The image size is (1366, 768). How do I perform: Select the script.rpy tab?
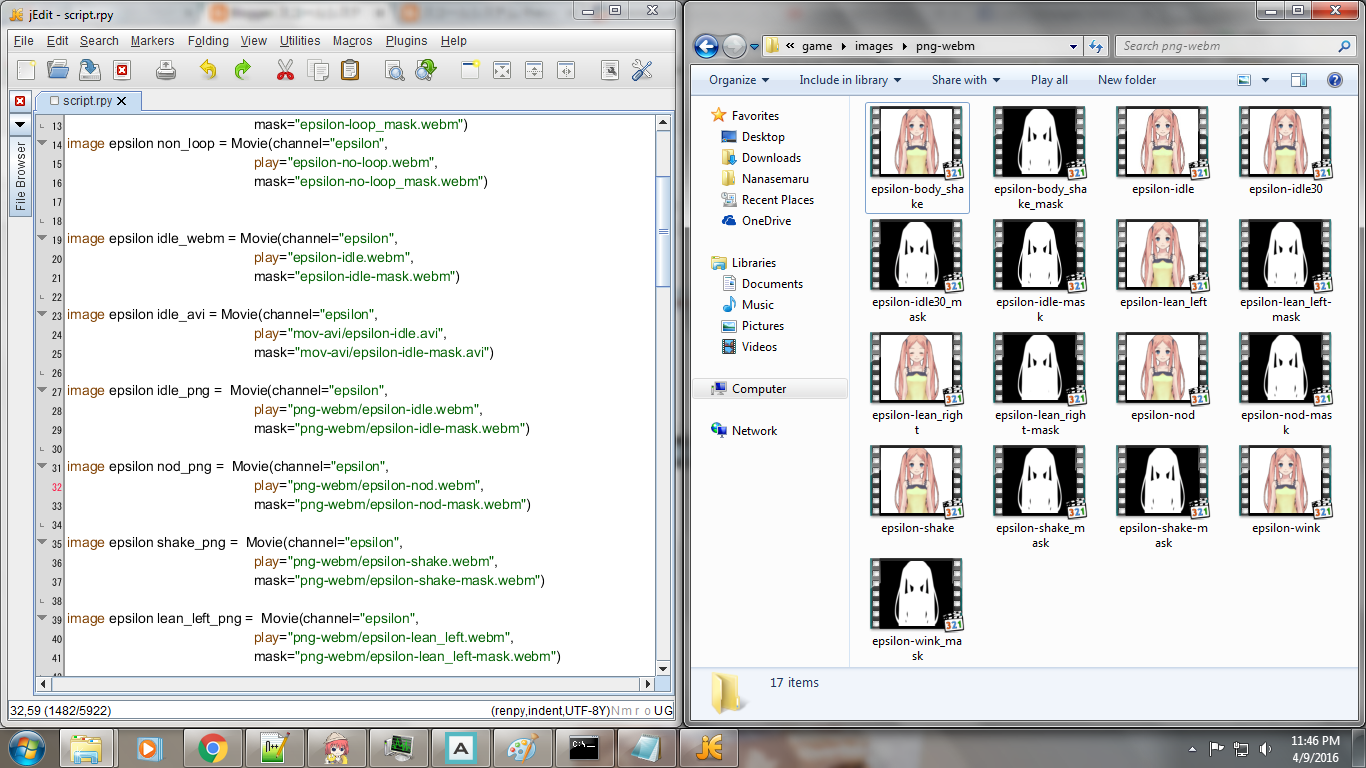(85, 101)
